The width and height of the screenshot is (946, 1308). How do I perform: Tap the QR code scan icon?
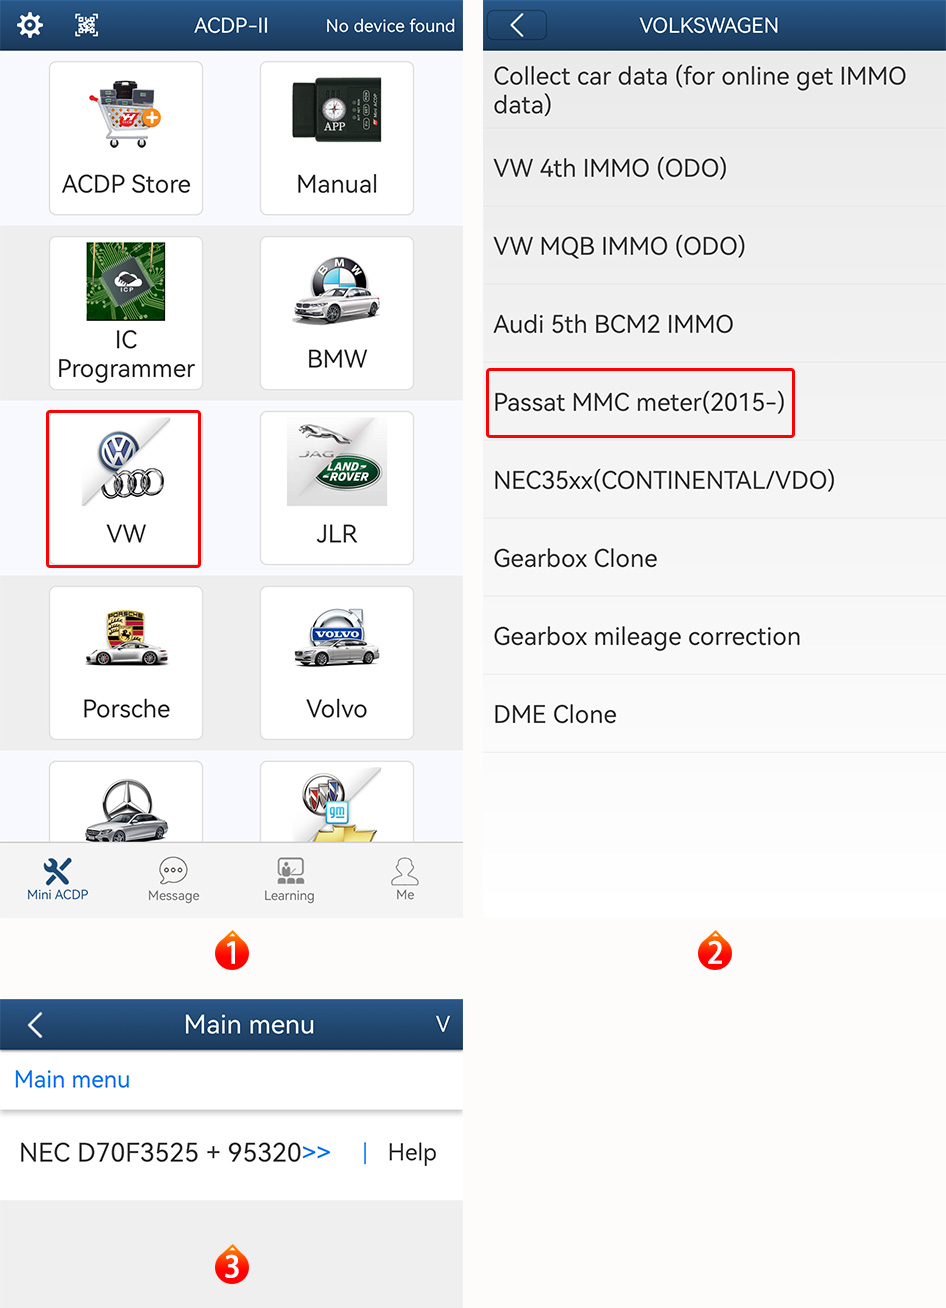(x=87, y=25)
